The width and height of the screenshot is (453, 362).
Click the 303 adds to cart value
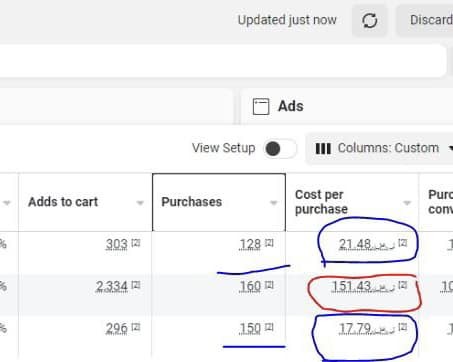117,244
